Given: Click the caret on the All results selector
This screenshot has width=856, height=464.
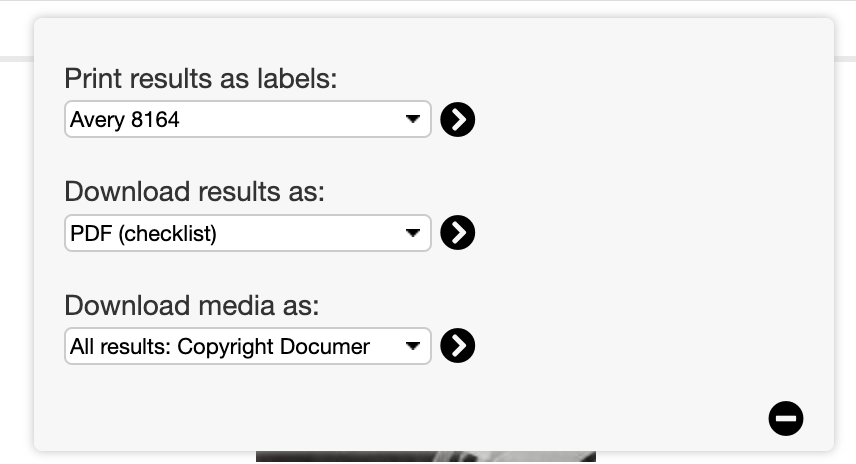Looking at the screenshot, I should pyautogui.click(x=412, y=346).
